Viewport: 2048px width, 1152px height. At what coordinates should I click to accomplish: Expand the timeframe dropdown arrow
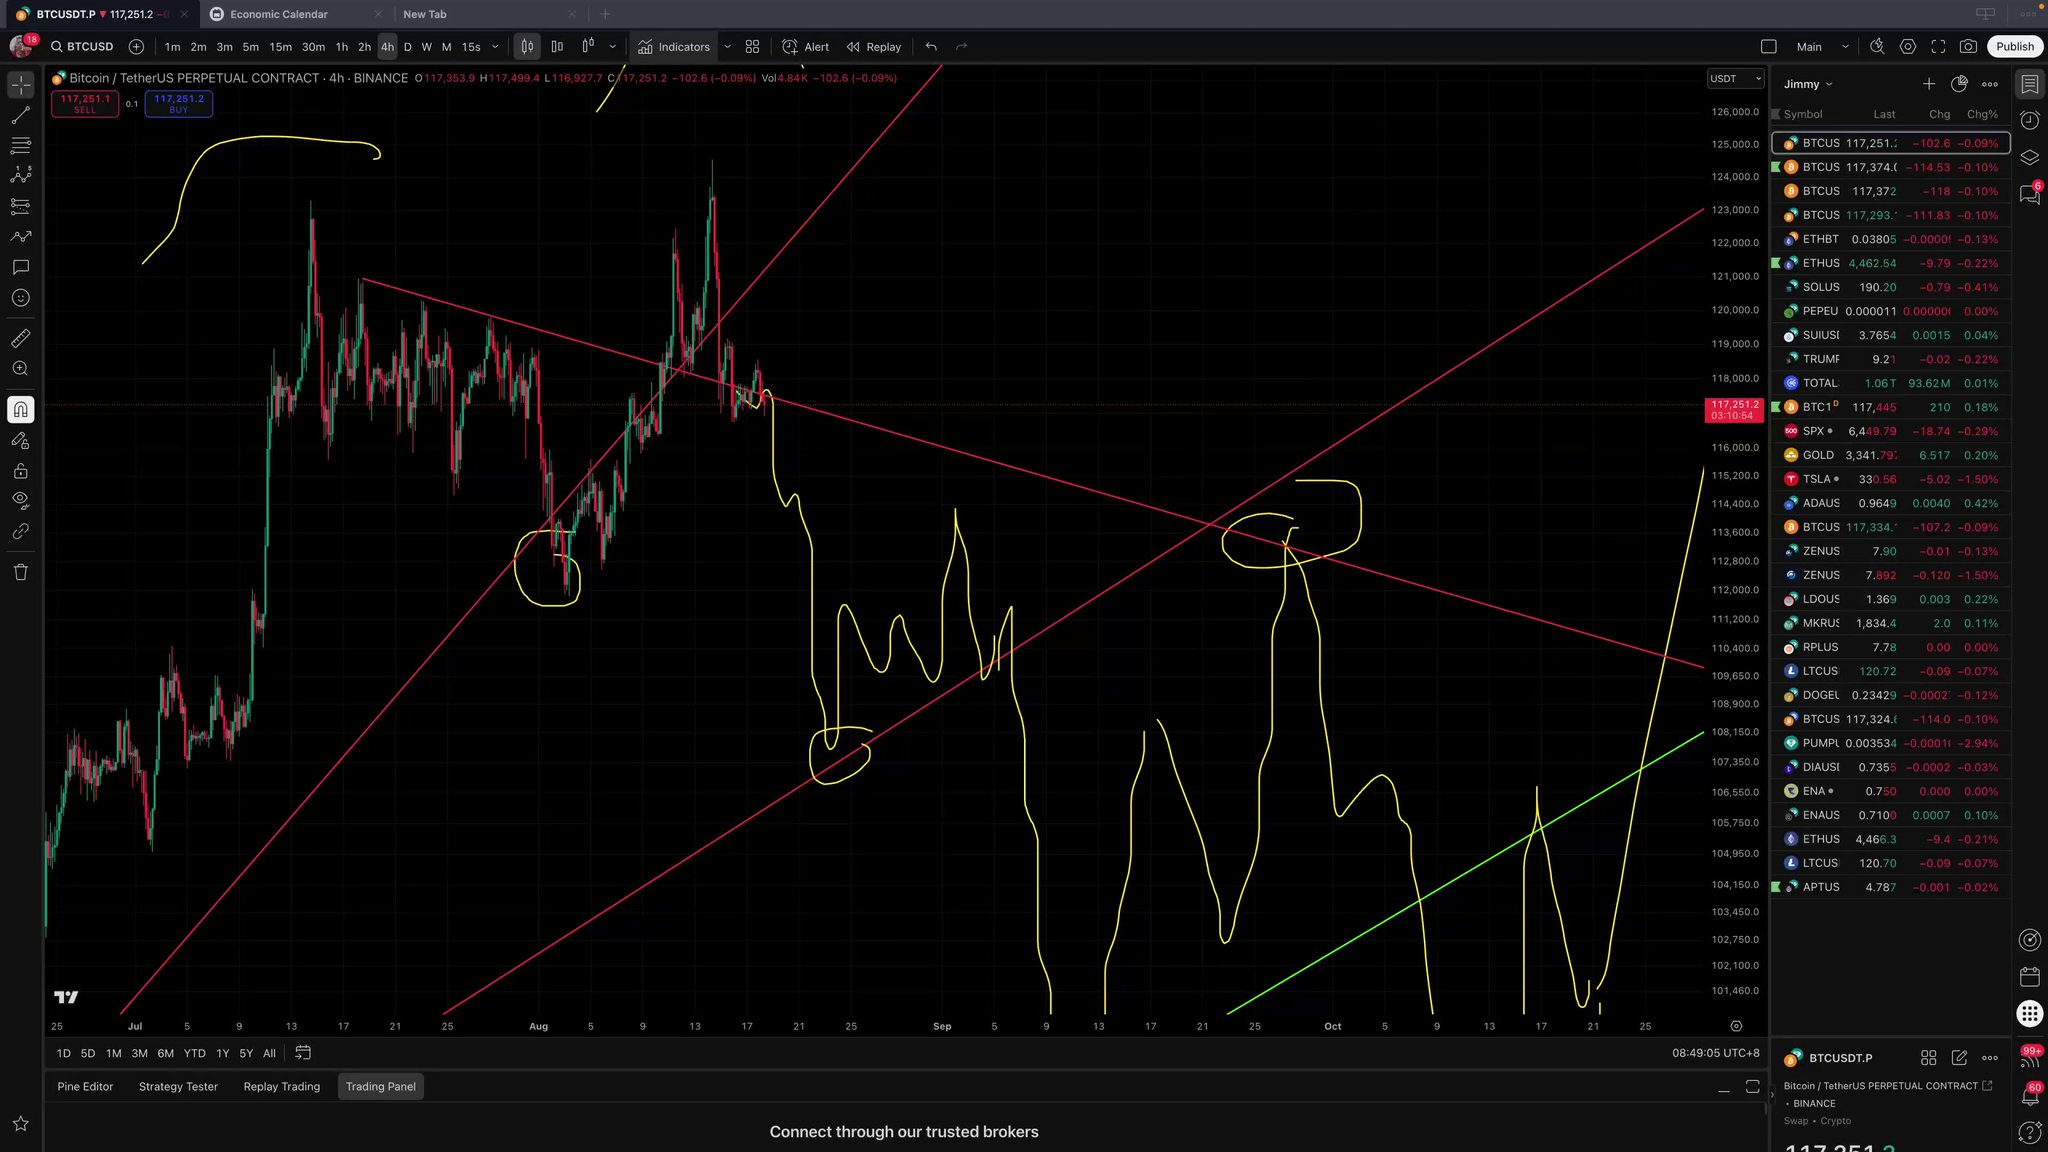pyautogui.click(x=495, y=47)
